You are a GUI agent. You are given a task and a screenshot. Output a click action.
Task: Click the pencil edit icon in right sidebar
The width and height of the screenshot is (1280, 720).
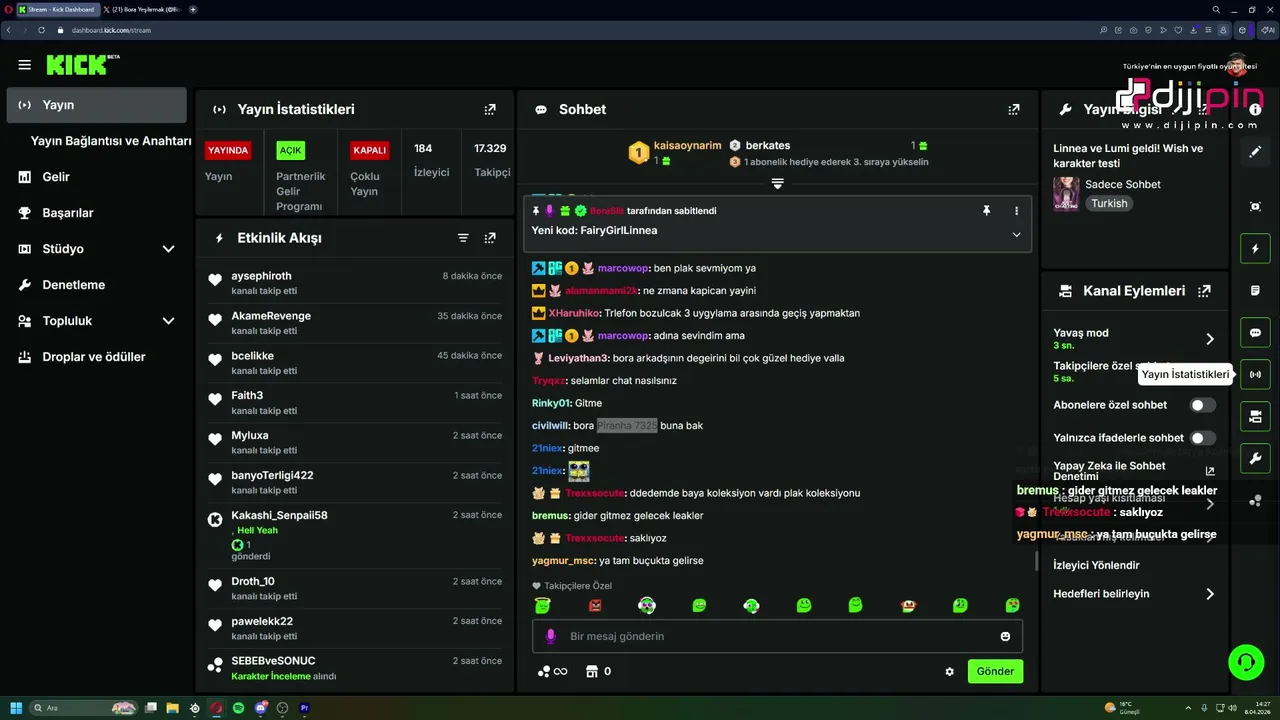tap(1255, 152)
